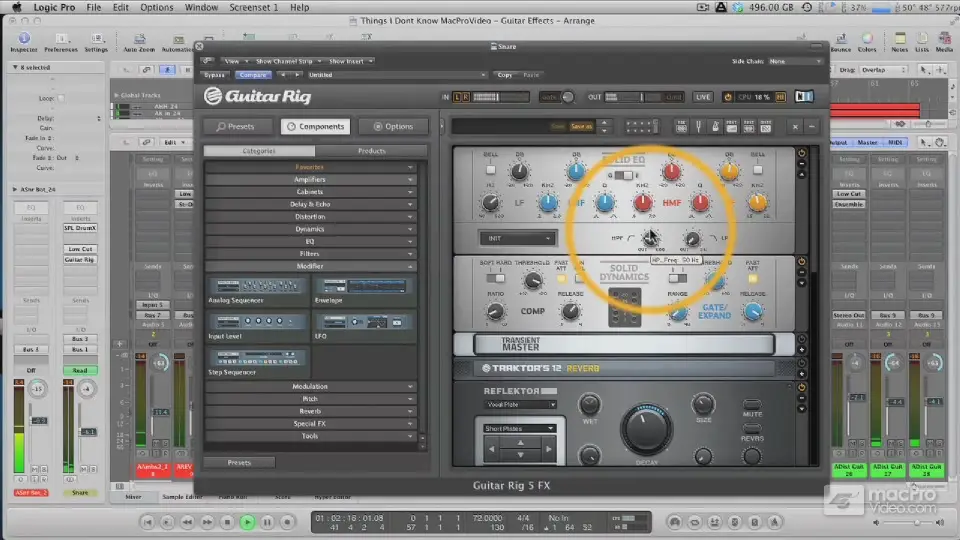
Task: Expand the Distortion category
Action: [x=310, y=217]
